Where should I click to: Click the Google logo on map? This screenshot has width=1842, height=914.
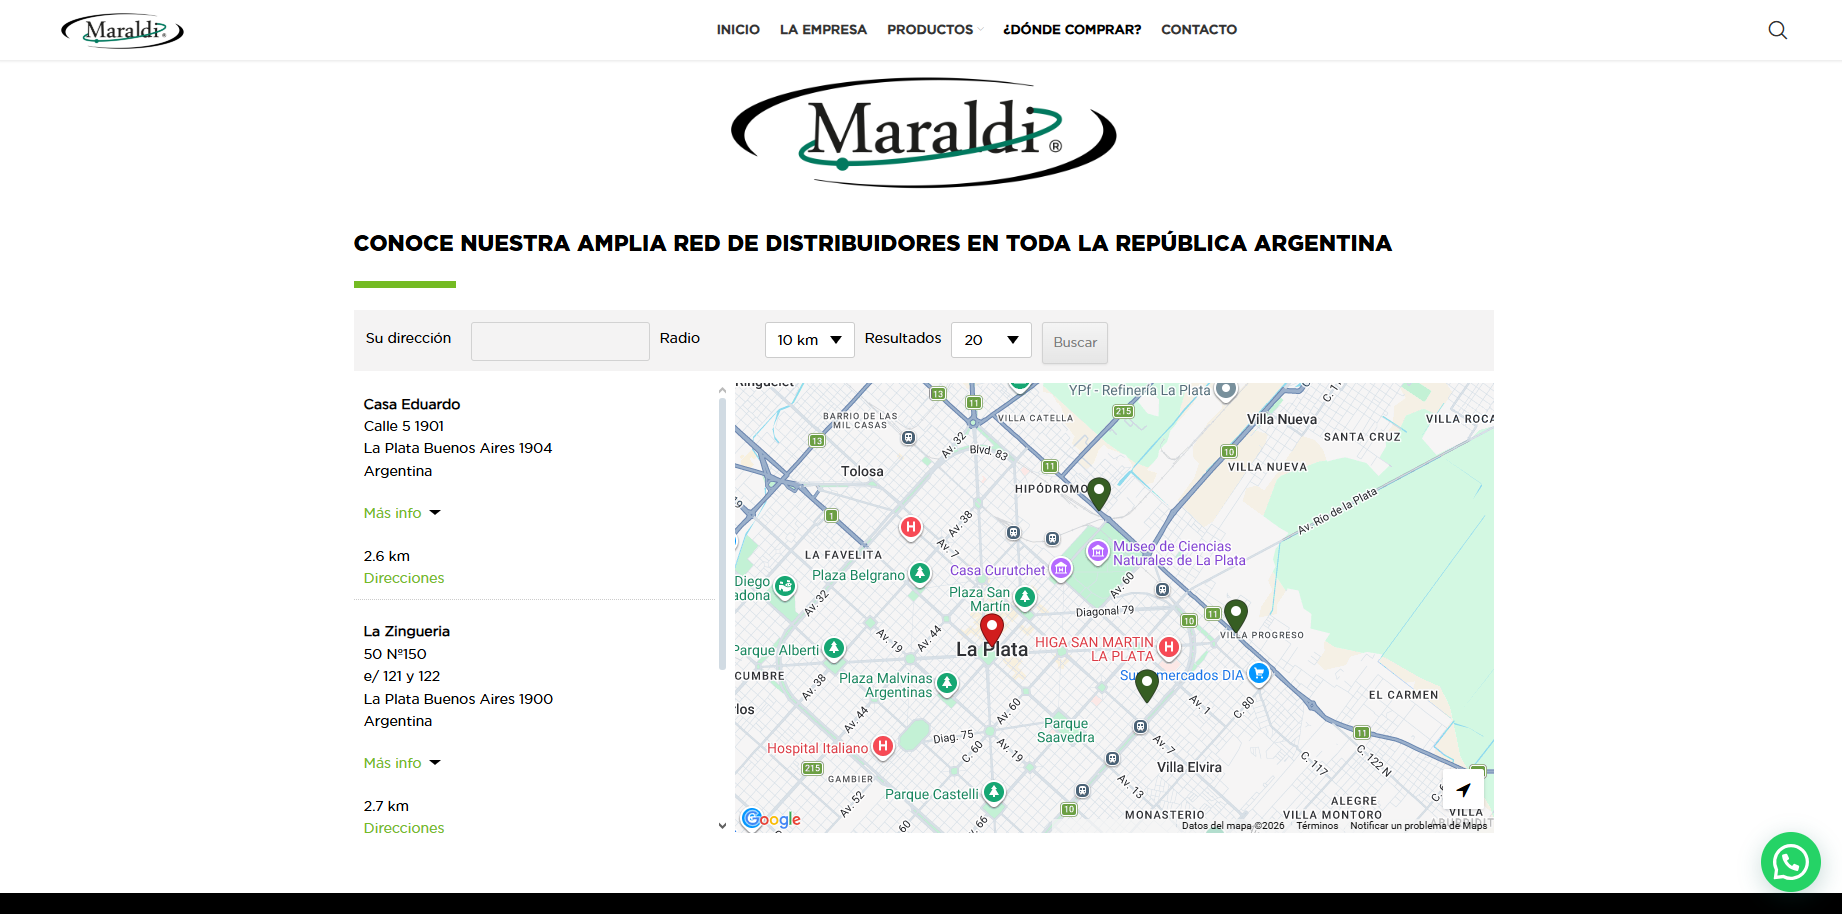point(771,819)
